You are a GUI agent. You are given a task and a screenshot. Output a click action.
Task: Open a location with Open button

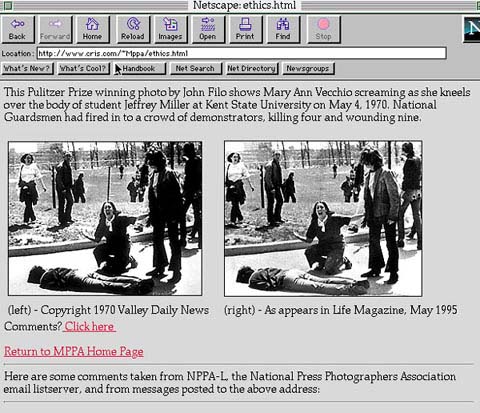pos(208,29)
